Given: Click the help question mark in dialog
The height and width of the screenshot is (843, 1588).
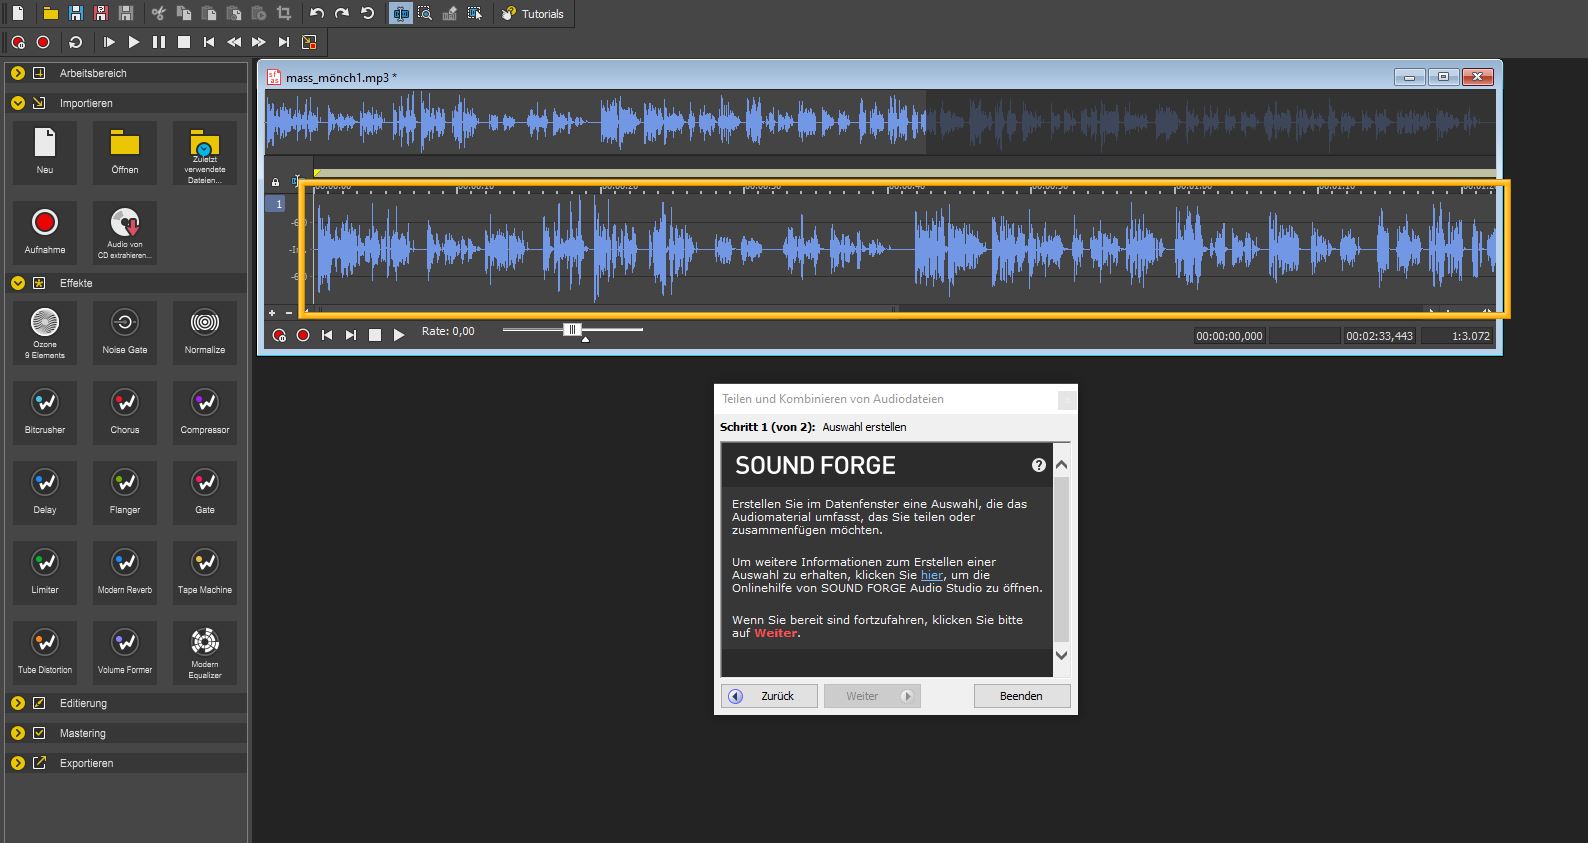Looking at the screenshot, I should (1039, 465).
